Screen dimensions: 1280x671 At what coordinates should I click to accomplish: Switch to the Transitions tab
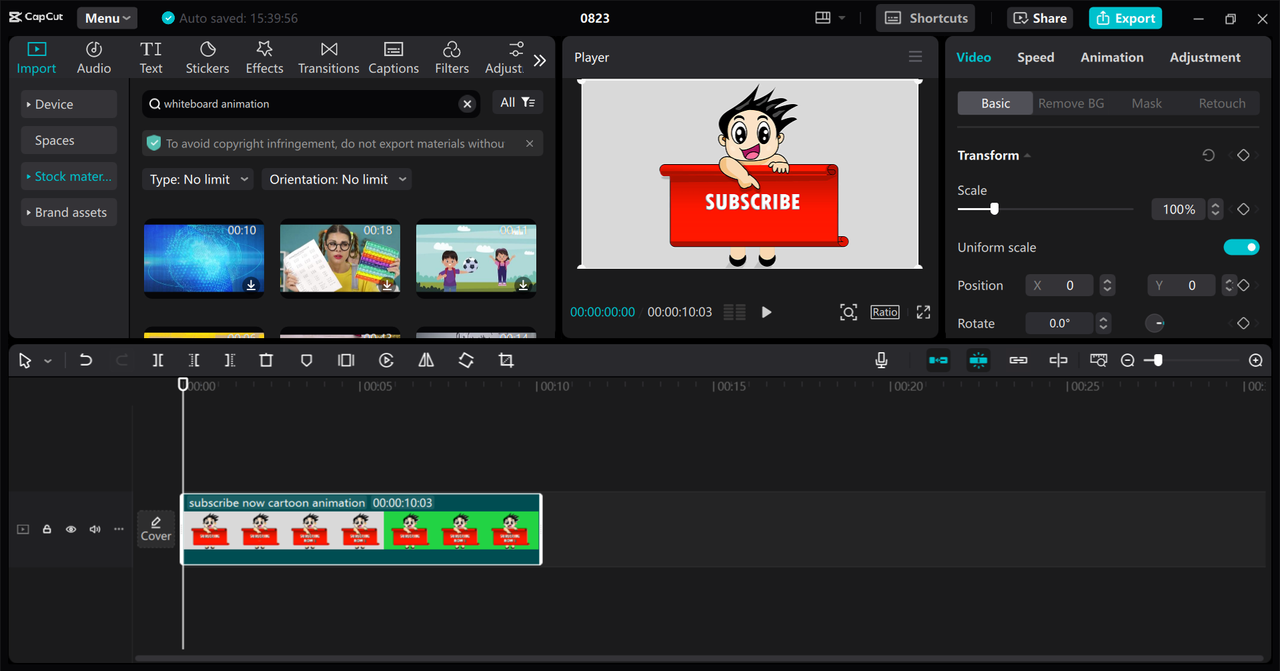pos(328,57)
